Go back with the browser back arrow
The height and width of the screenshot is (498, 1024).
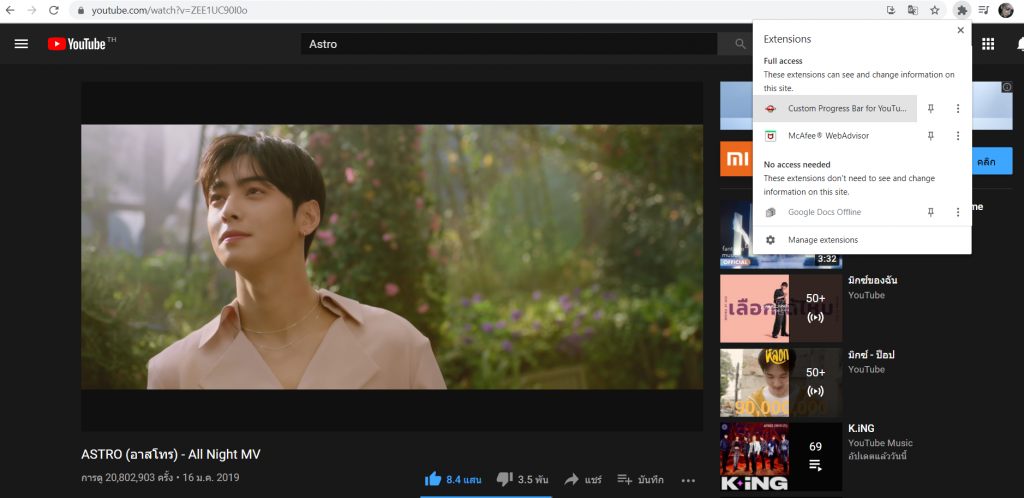click(10, 10)
